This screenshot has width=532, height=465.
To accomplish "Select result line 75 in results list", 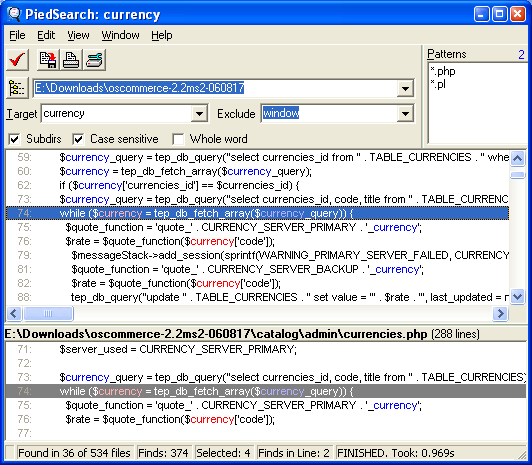I will (x=257, y=227).
